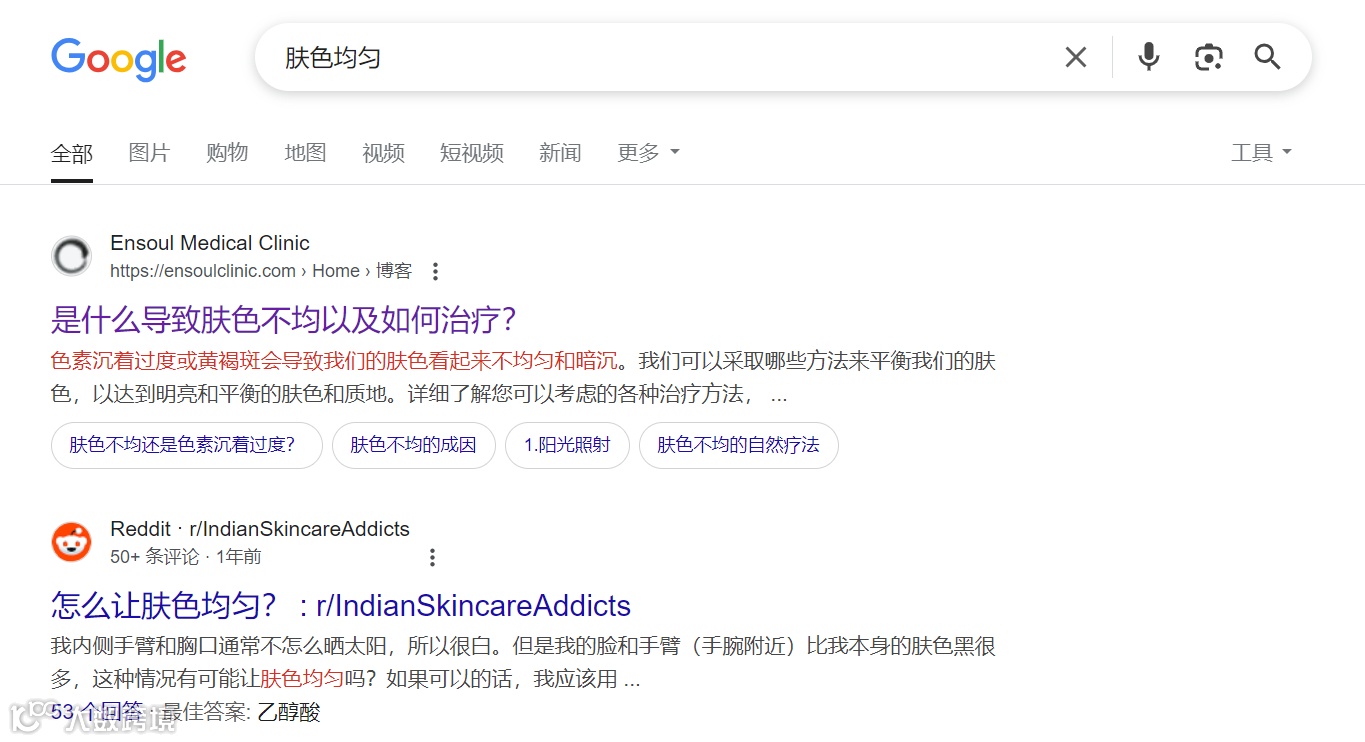This screenshot has height=742, width=1365.
Task: Click the Reddit favicon icon
Action: [71, 542]
